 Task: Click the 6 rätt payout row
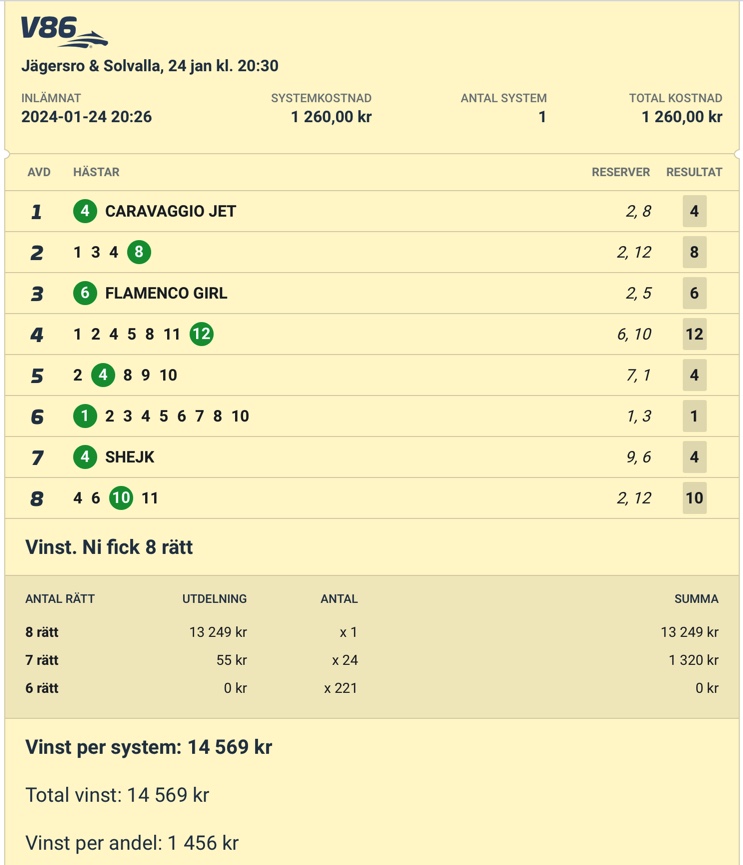(372, 688)
